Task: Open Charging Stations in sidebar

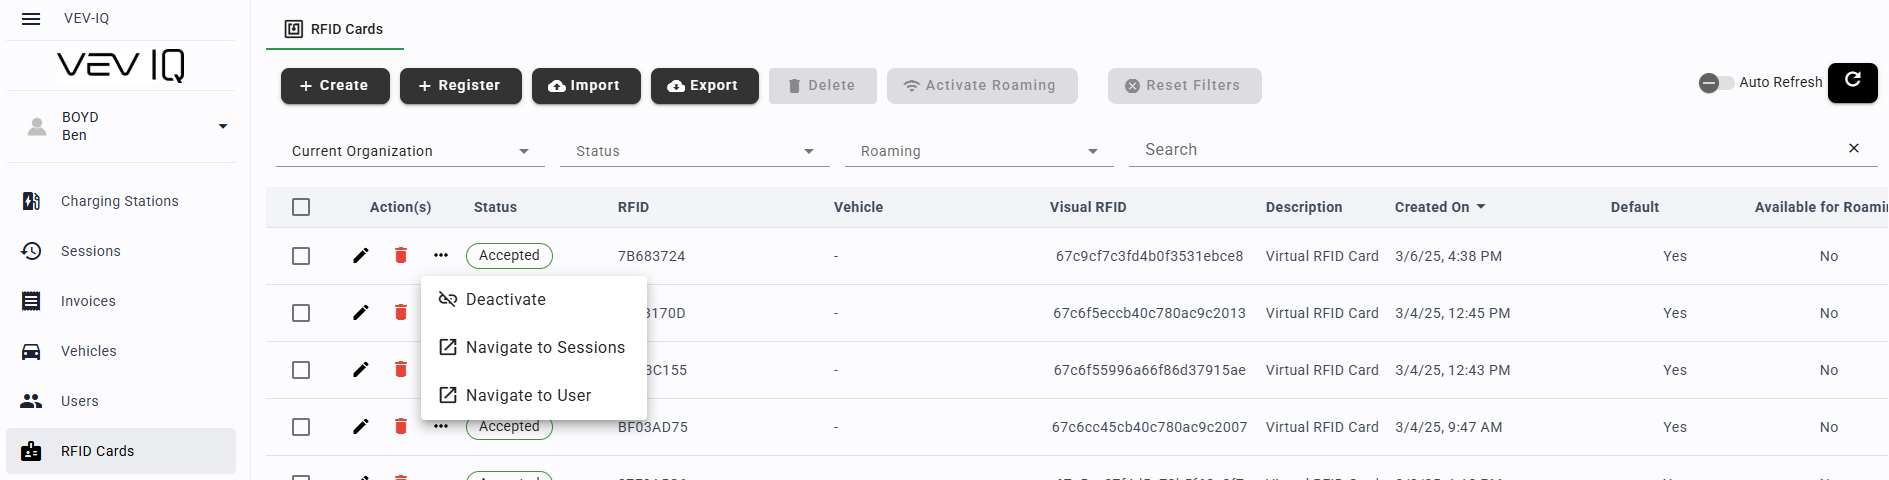Action: coord(119,201)
